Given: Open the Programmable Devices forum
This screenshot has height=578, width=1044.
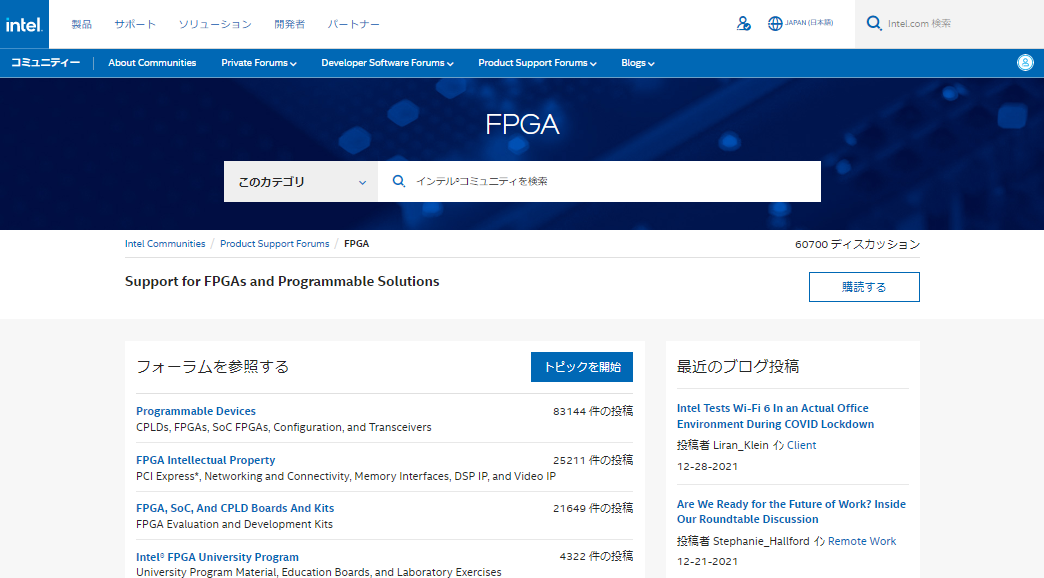Looking at the screenshot, I should coord(196,411).
